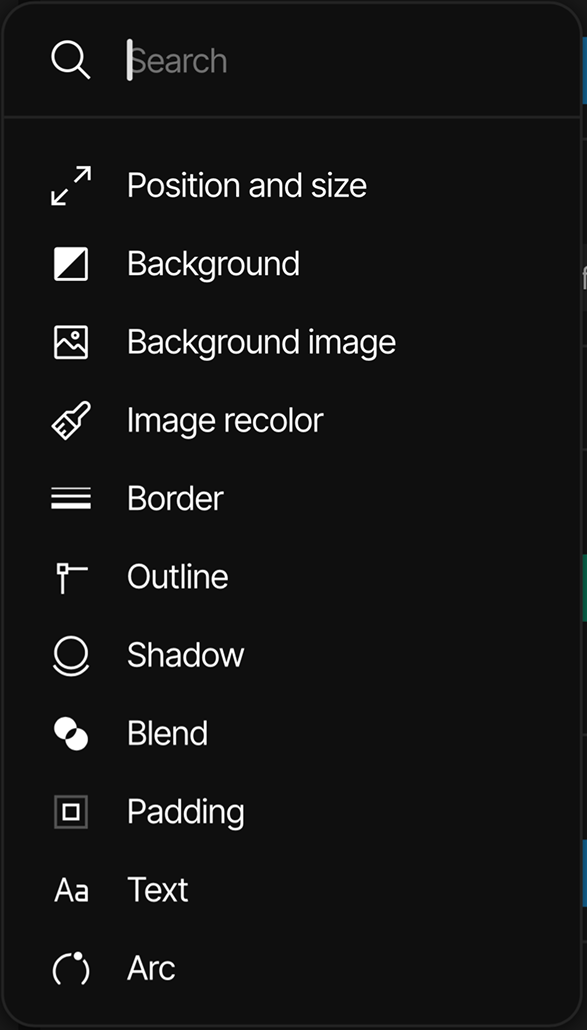Open the Blend options entry
This screenshot has width=587, height=1030.
[167, 732]
